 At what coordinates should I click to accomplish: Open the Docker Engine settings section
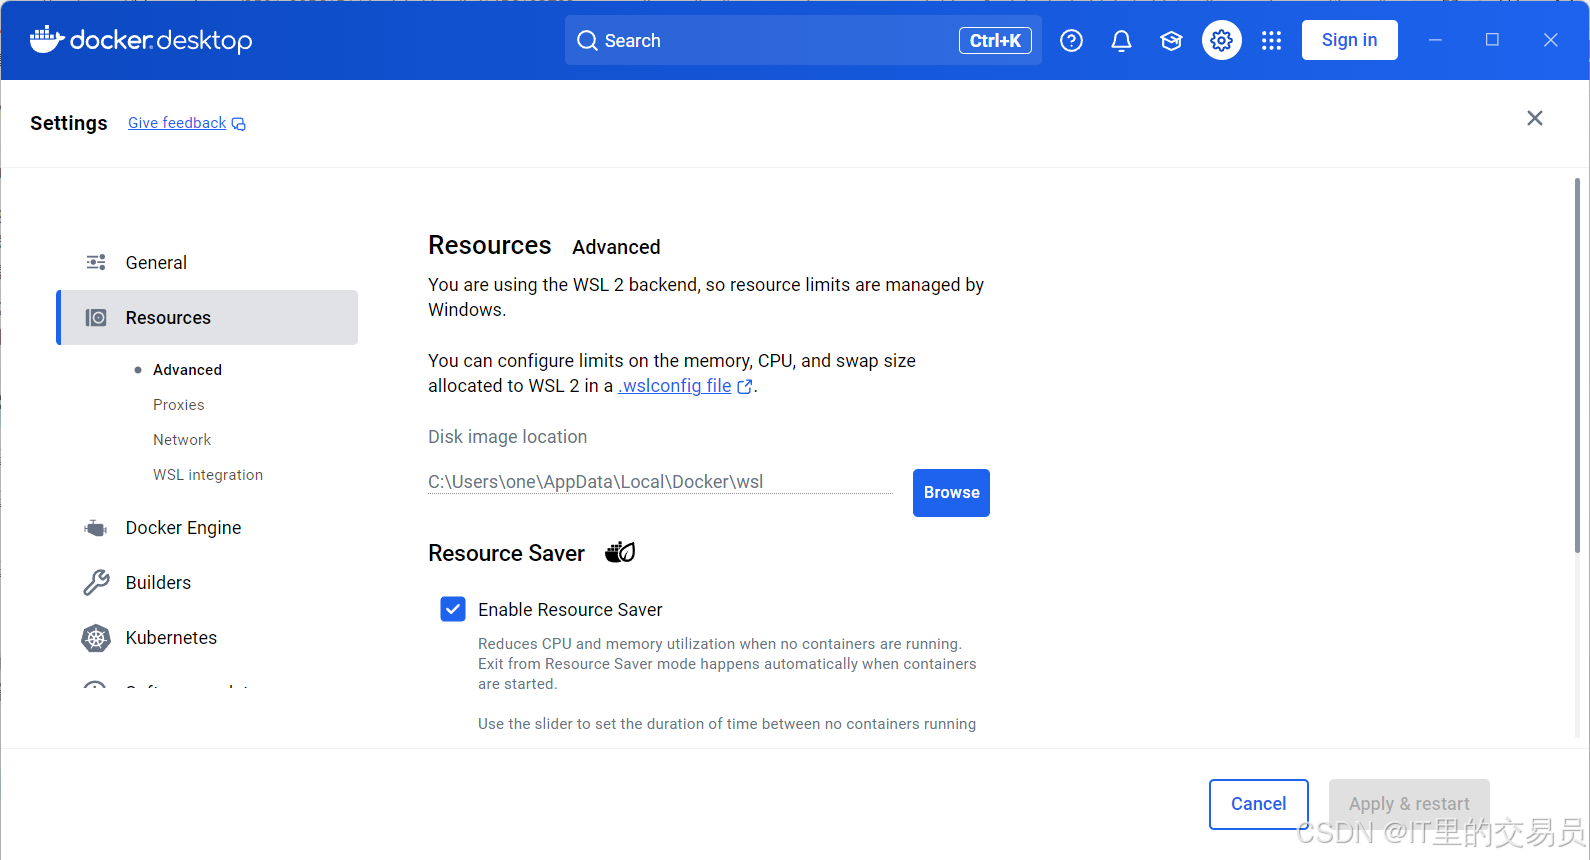pyautogui.click(x=207, y=528)
